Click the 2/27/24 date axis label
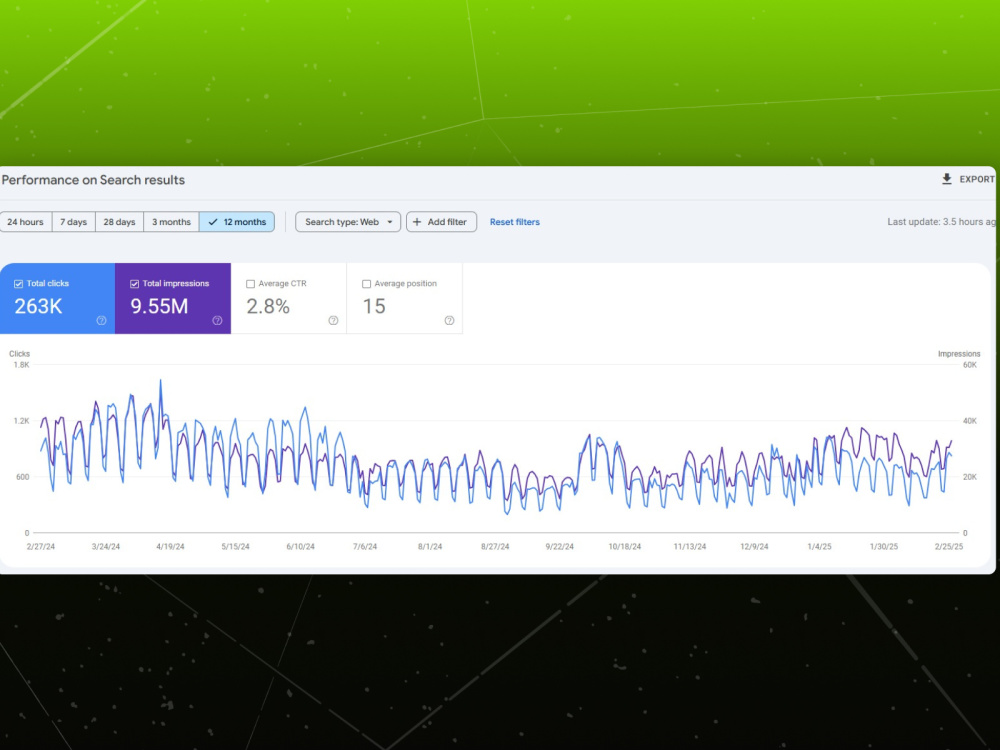The image size is (1000, 750). point(41,547)
